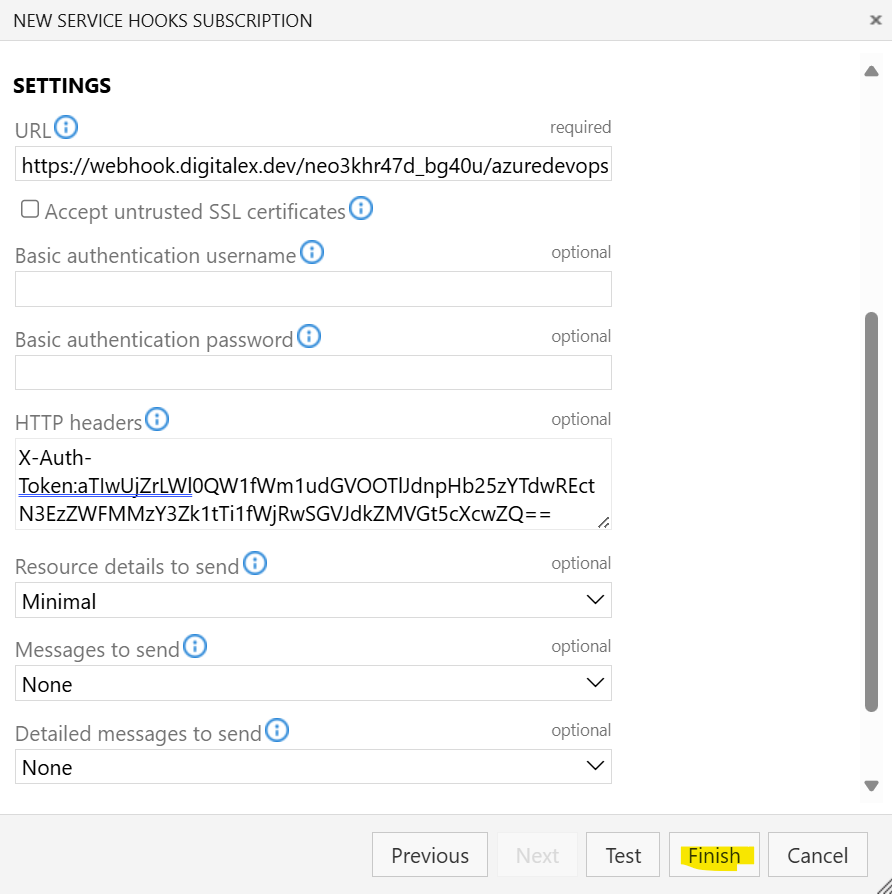Image resolution: width=892 pixels, height=894 pixels.
Task: Click info icon for Basic authentication username
Action: tap(312, 252)
